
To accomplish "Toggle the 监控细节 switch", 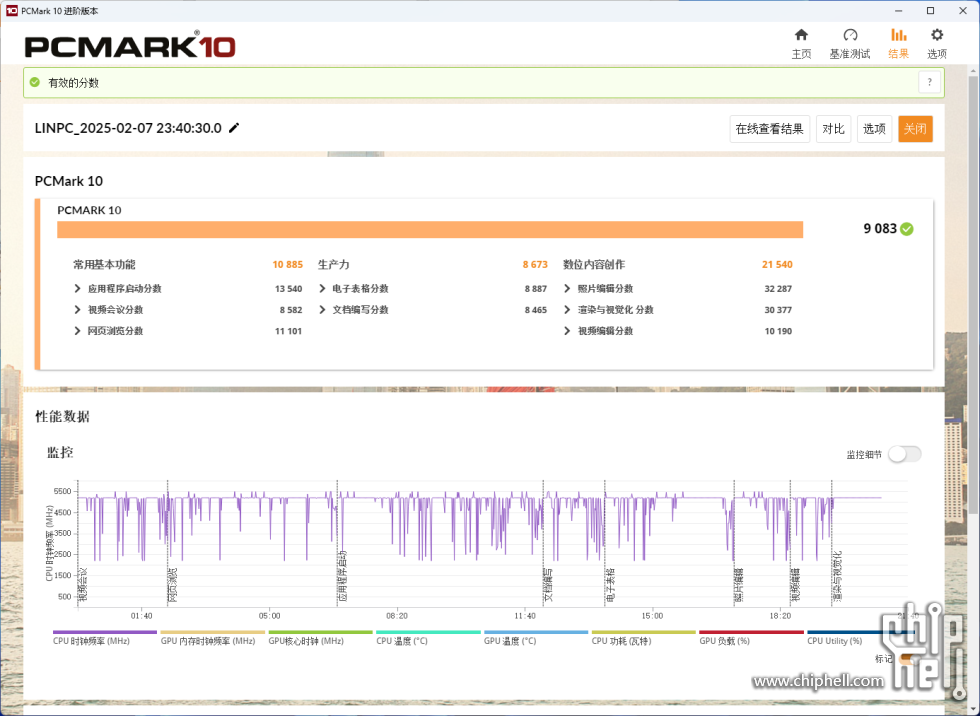I will 905,454.
